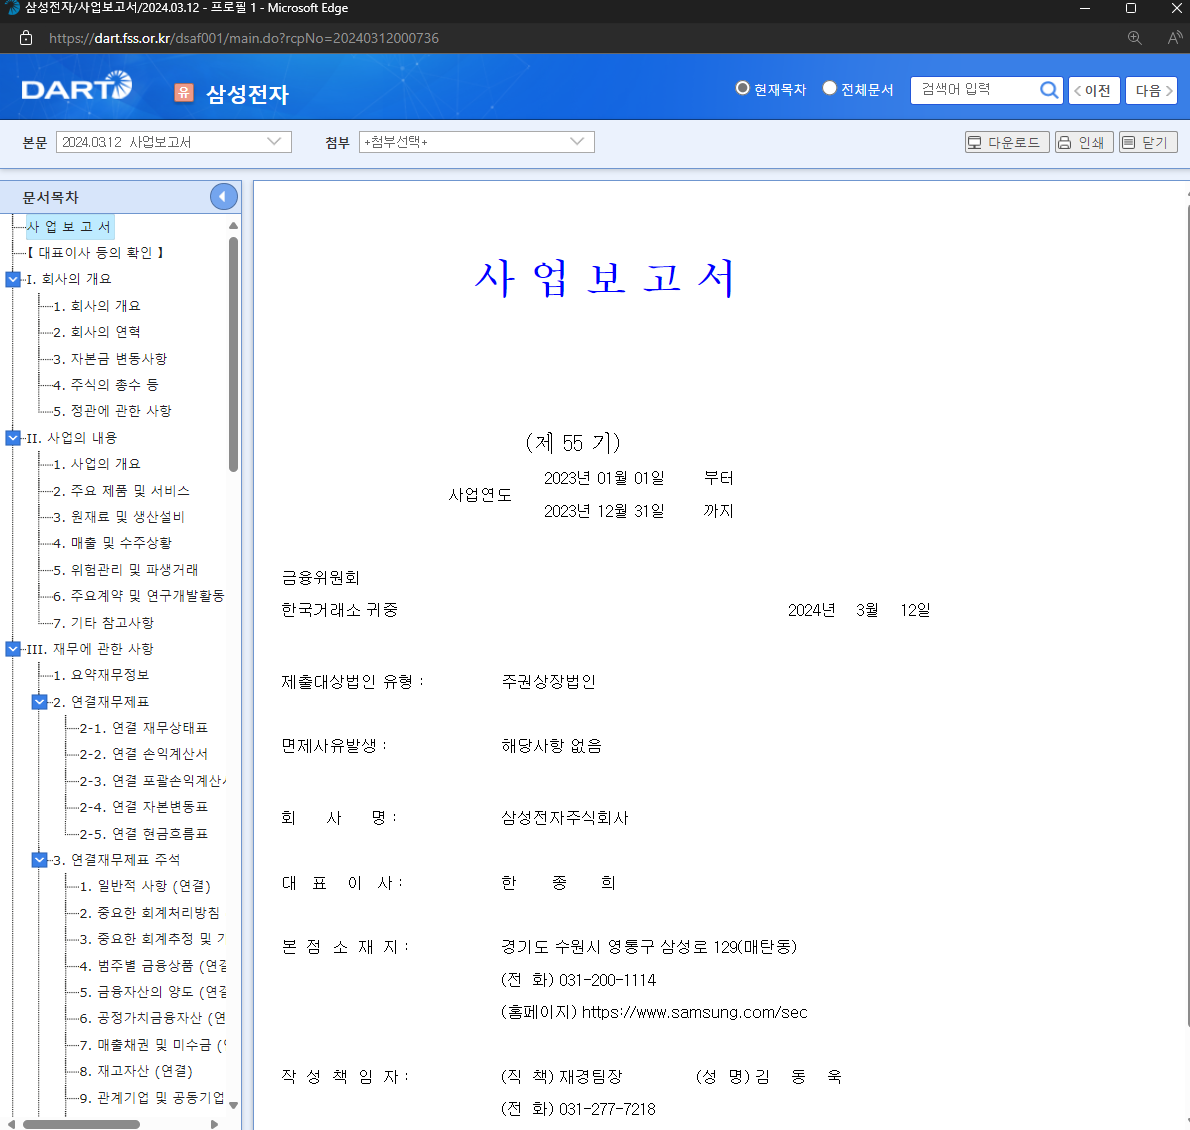Collapse the I. 회사의 개요 tree node
Image resolution: width=1190 pixels, height=1130 pixels.
13,279
